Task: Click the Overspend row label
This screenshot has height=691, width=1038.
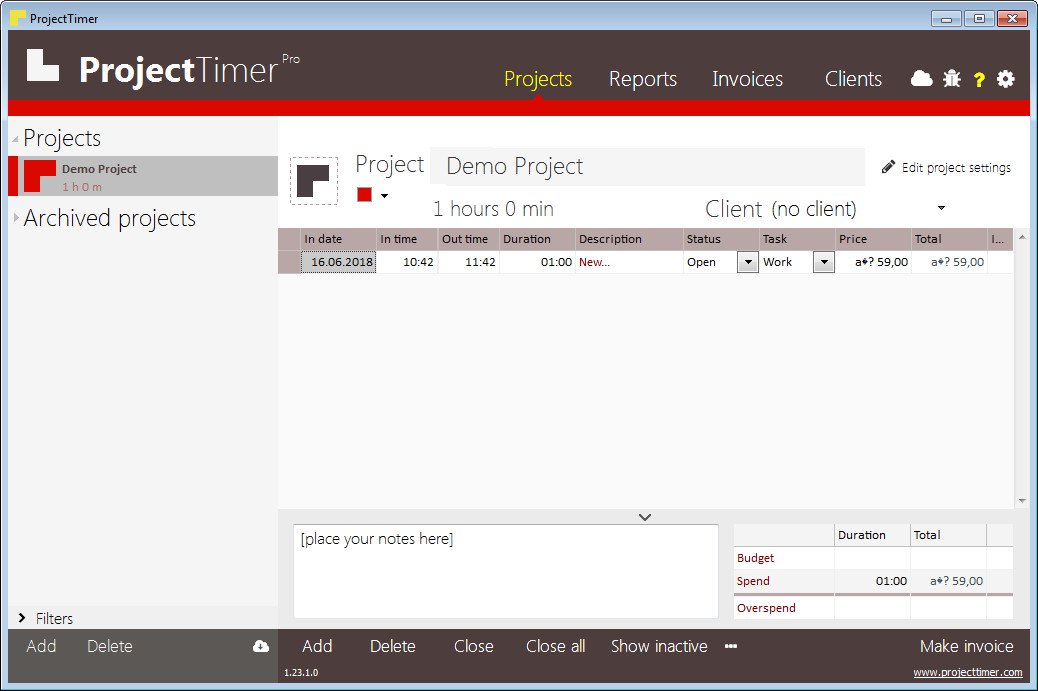Action: pos(766,608)
